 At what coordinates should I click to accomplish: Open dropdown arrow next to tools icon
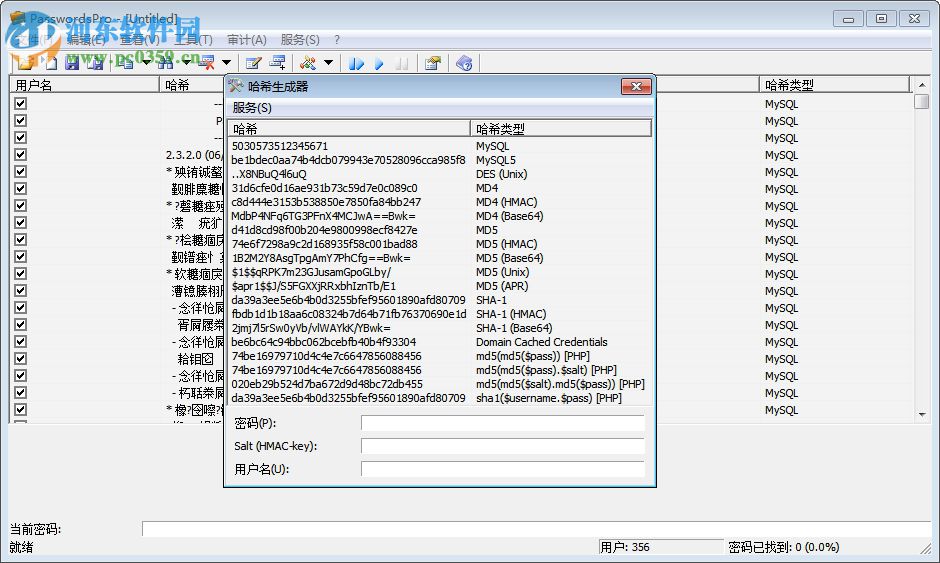point(329,62)
